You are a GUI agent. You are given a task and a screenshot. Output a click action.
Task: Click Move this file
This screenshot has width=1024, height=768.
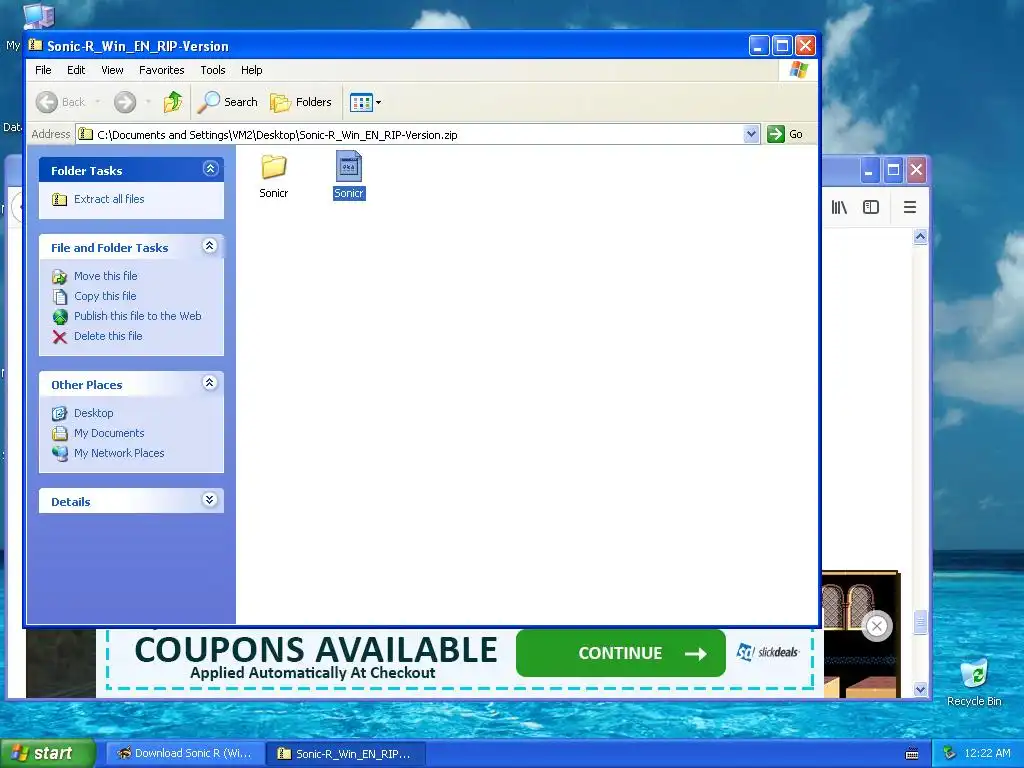coord(106,276)
